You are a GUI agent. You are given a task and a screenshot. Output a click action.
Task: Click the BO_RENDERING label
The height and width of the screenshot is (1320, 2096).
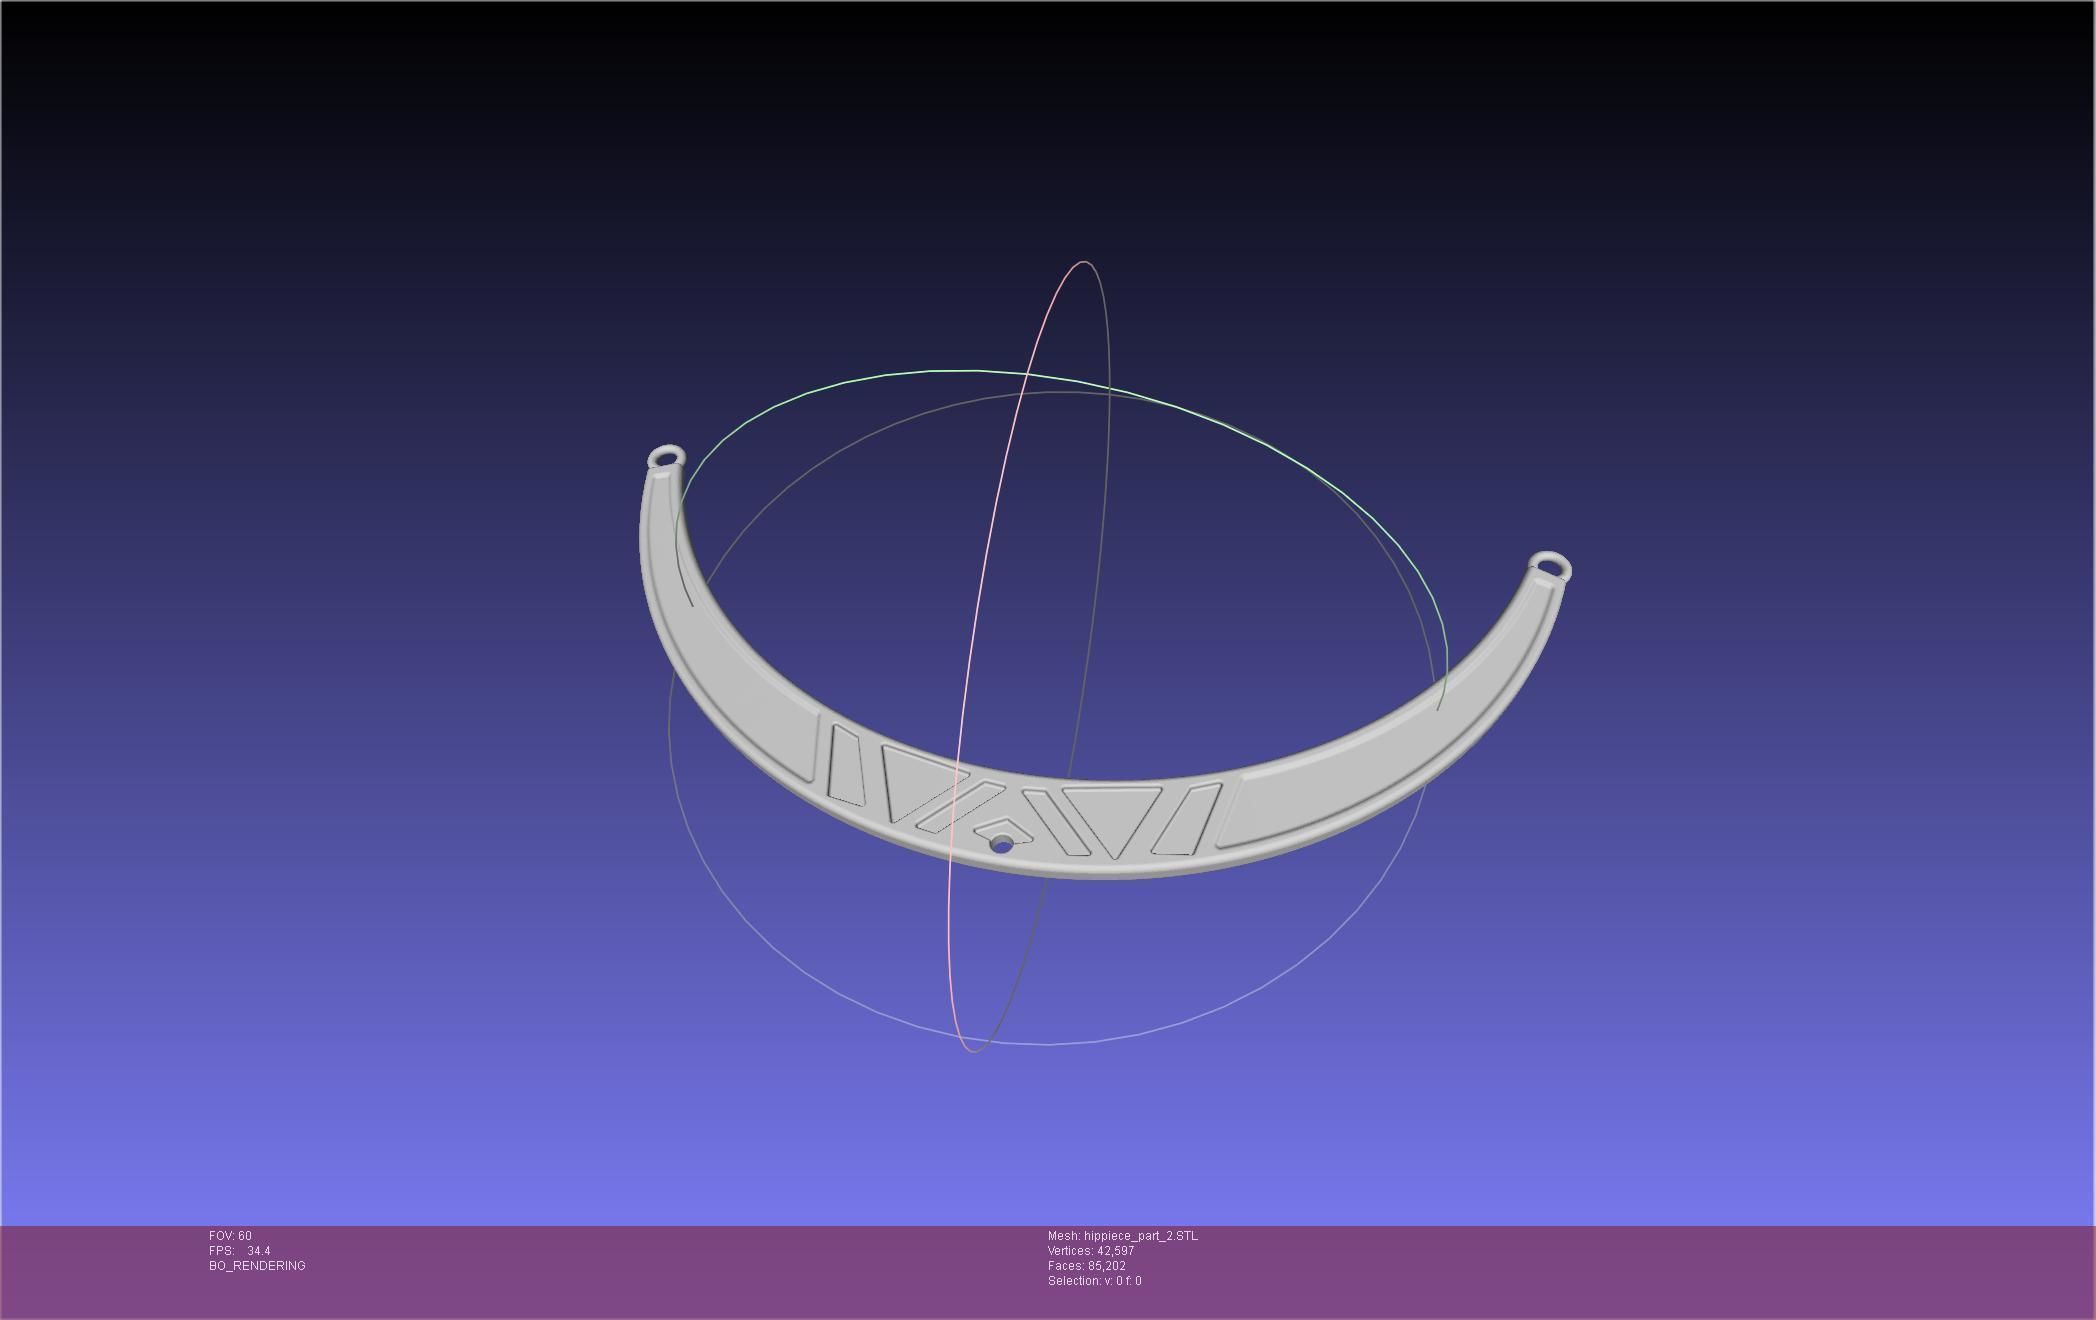pyautogui.click(x=257, y=1266)
